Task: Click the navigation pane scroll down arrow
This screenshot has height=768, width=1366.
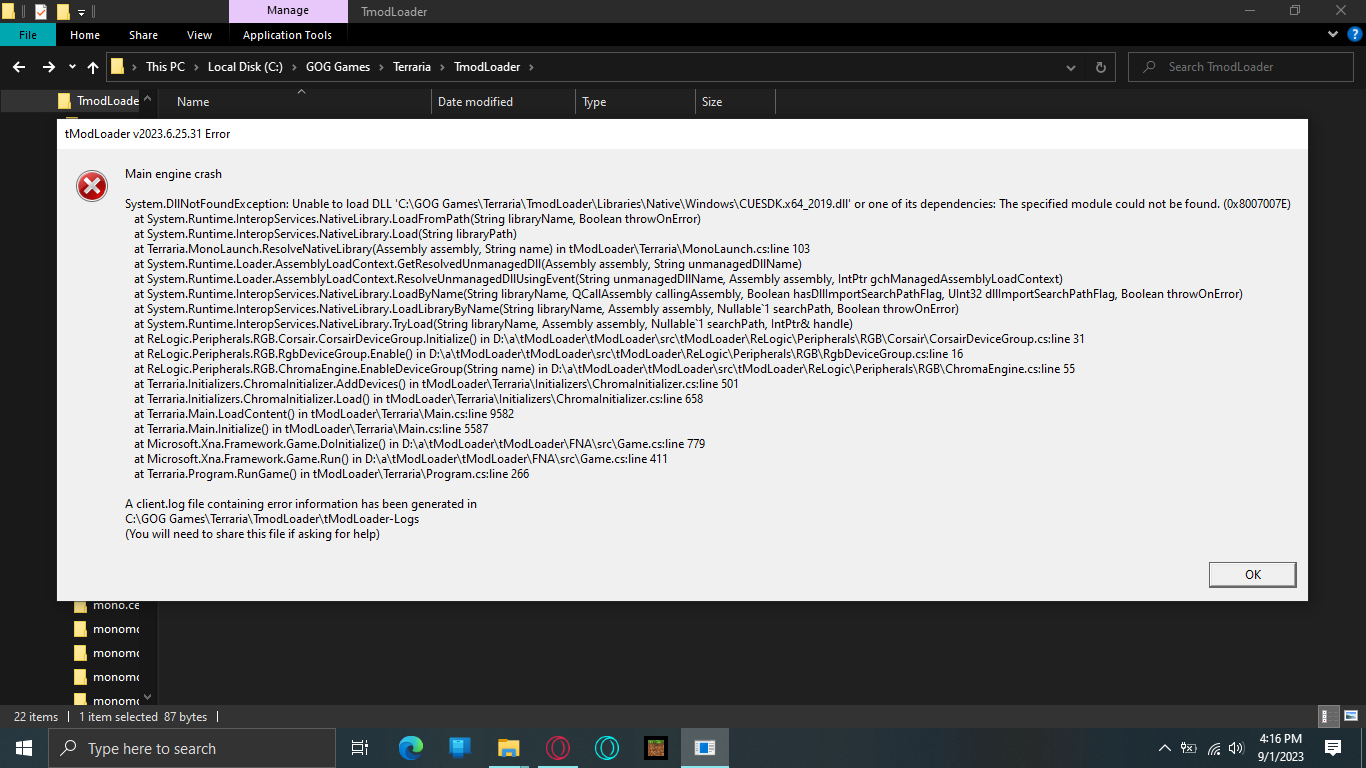Action: (148, 697)
